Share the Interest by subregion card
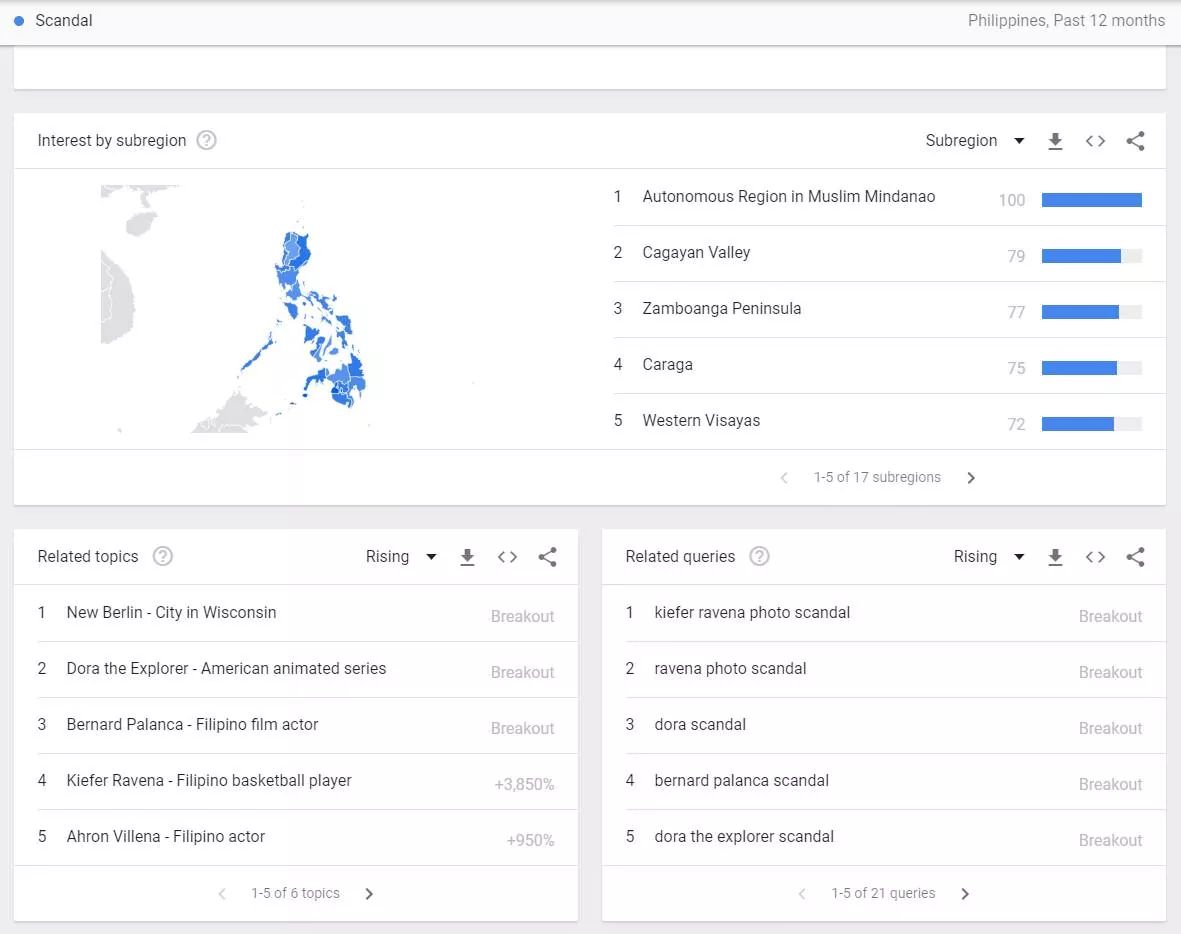This screenshot has height=934, width=1181. [1135, 141]
